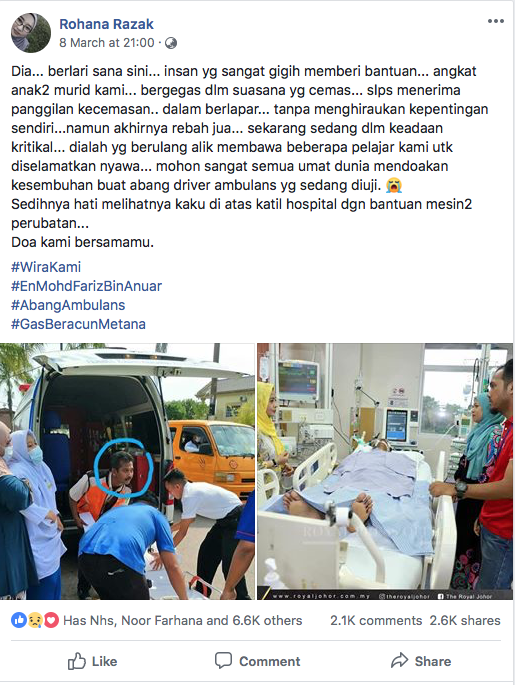Select the #GasBeracunMetana hashtag
Screen dimensions: 515x685
coord(78,324)
